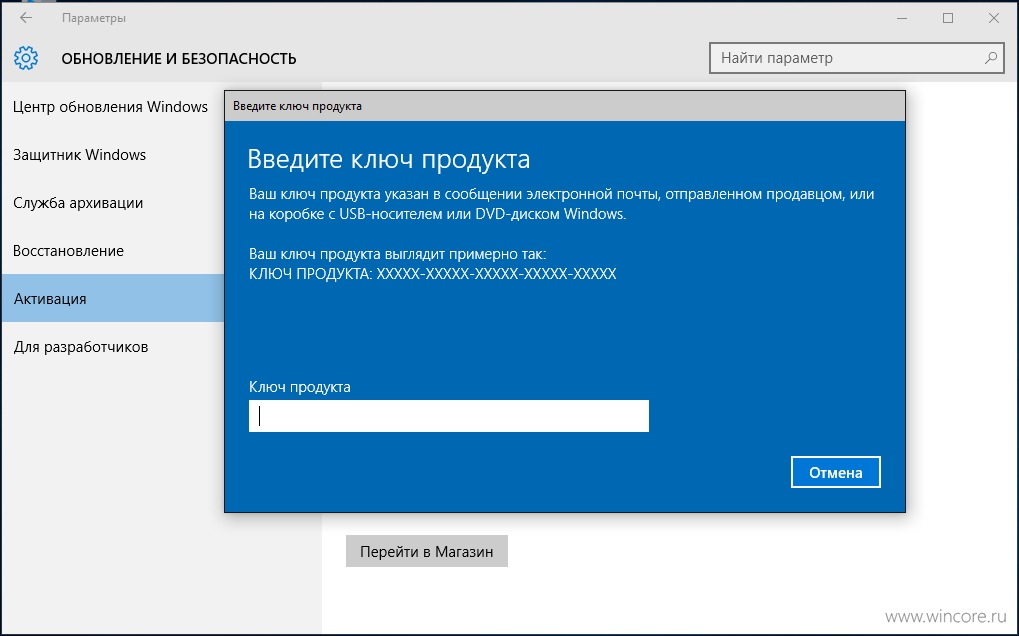Image resolution: width=1019 pixels, height=636 pixels.
Task: Click the Ключ продукта input field
Action: tap(448, 416)
